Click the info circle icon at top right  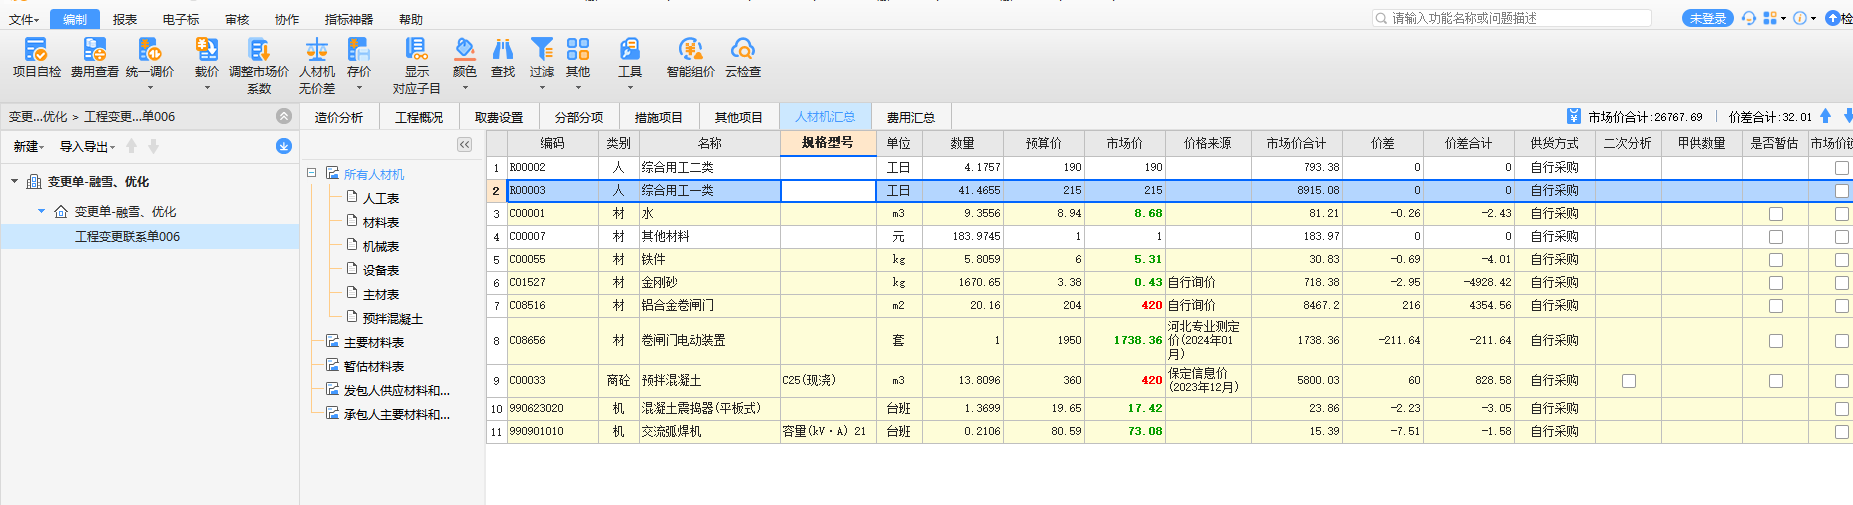pyautogui.click(x=1799, y=18)
